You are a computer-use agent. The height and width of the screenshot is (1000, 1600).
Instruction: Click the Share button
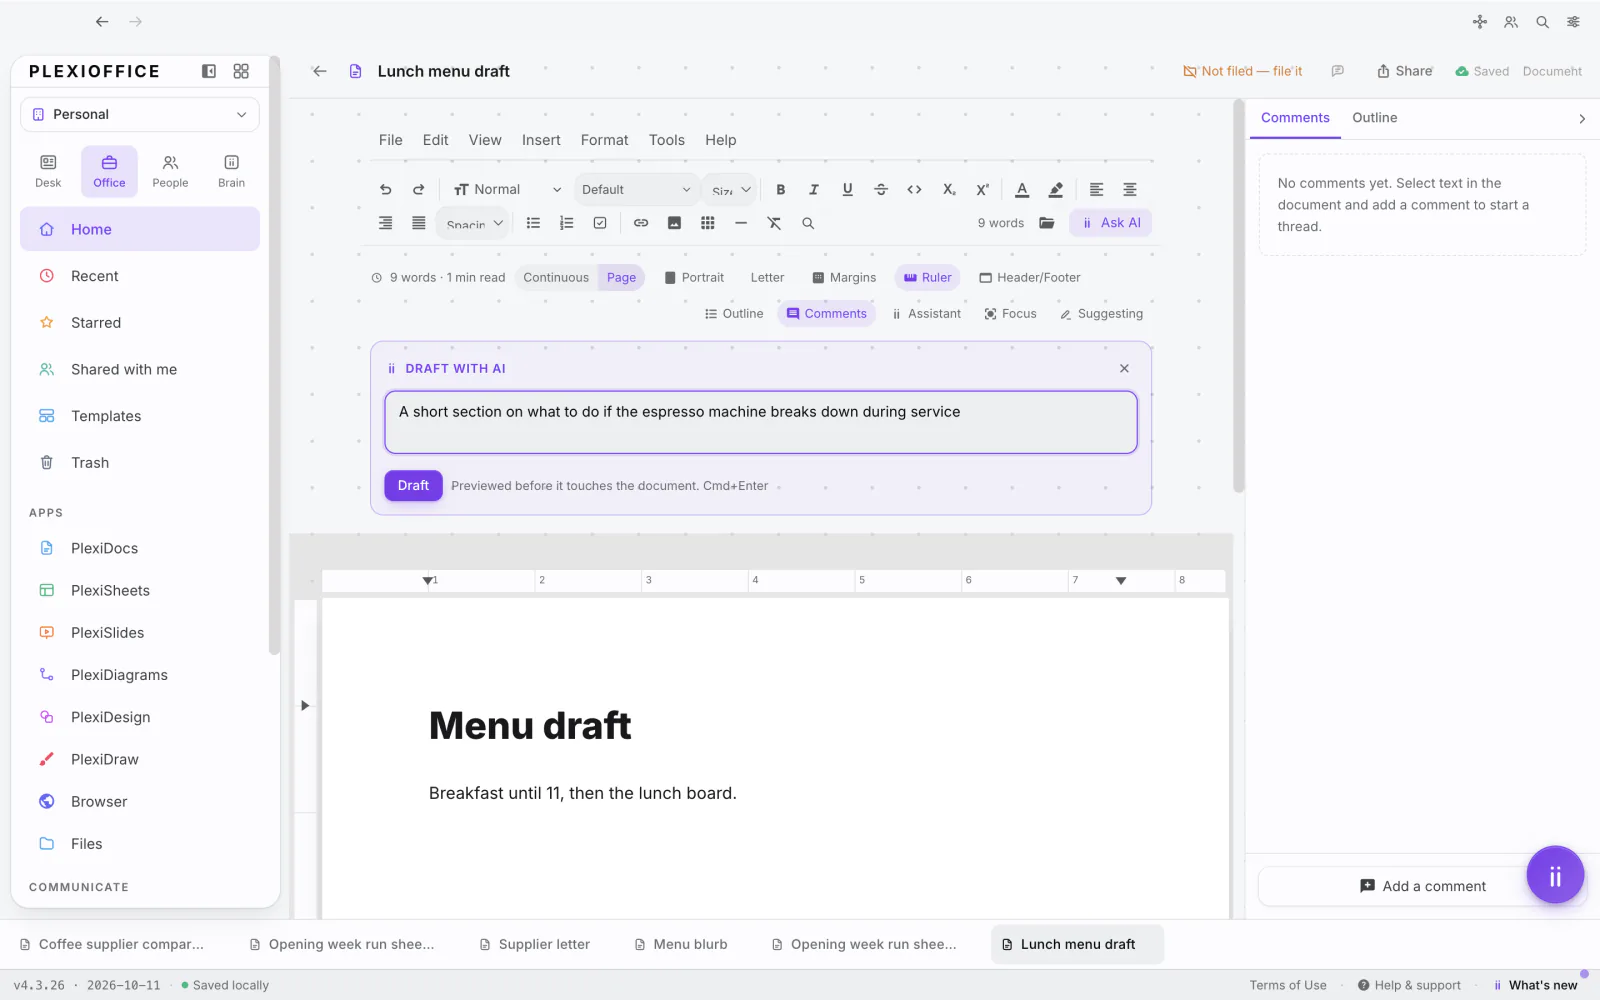1405,71
